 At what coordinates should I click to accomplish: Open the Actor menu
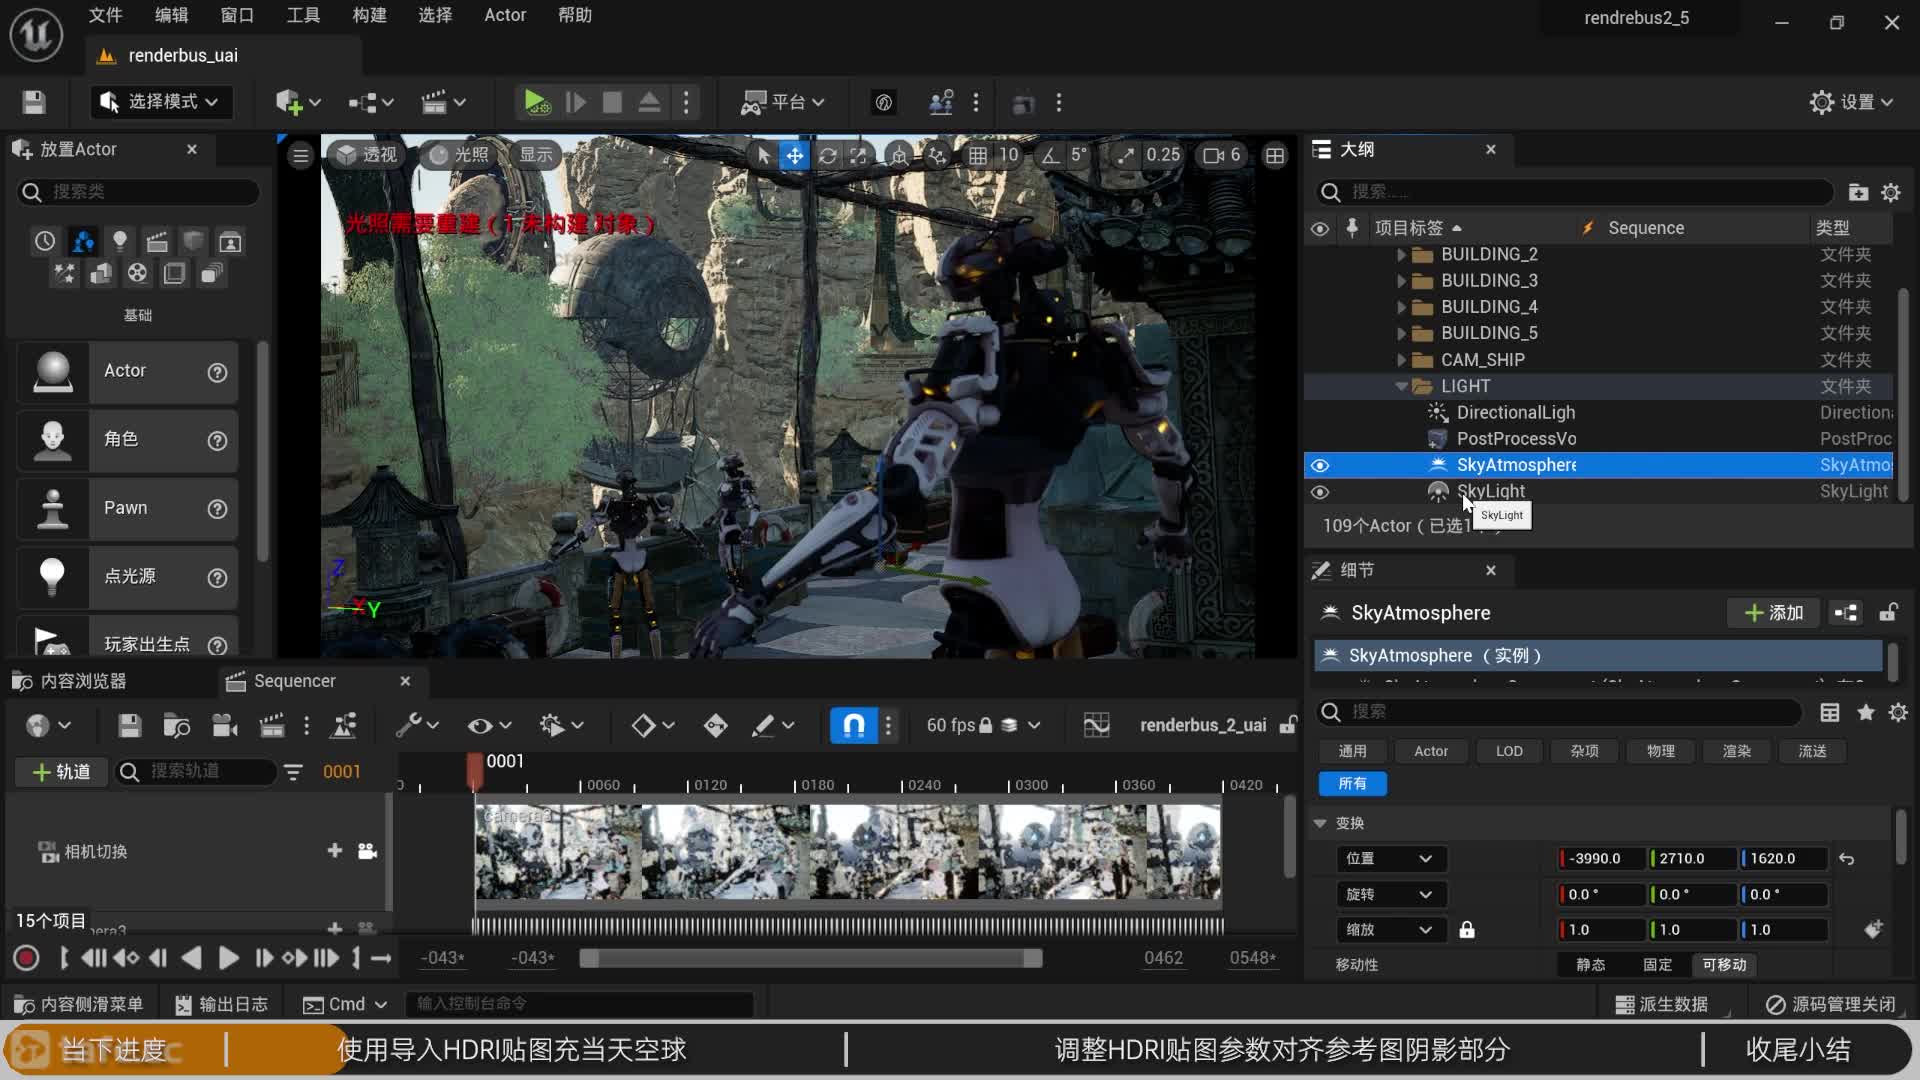[x=505, y=15]
